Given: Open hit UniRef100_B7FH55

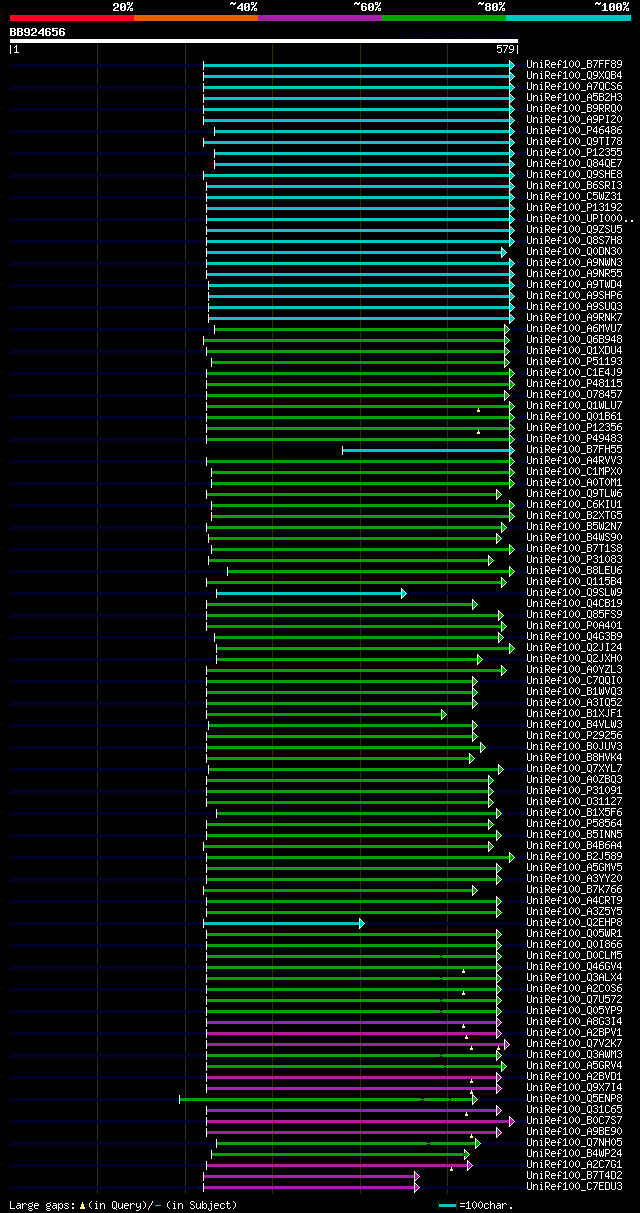Looking at the screenshot, I should point(574,450).
